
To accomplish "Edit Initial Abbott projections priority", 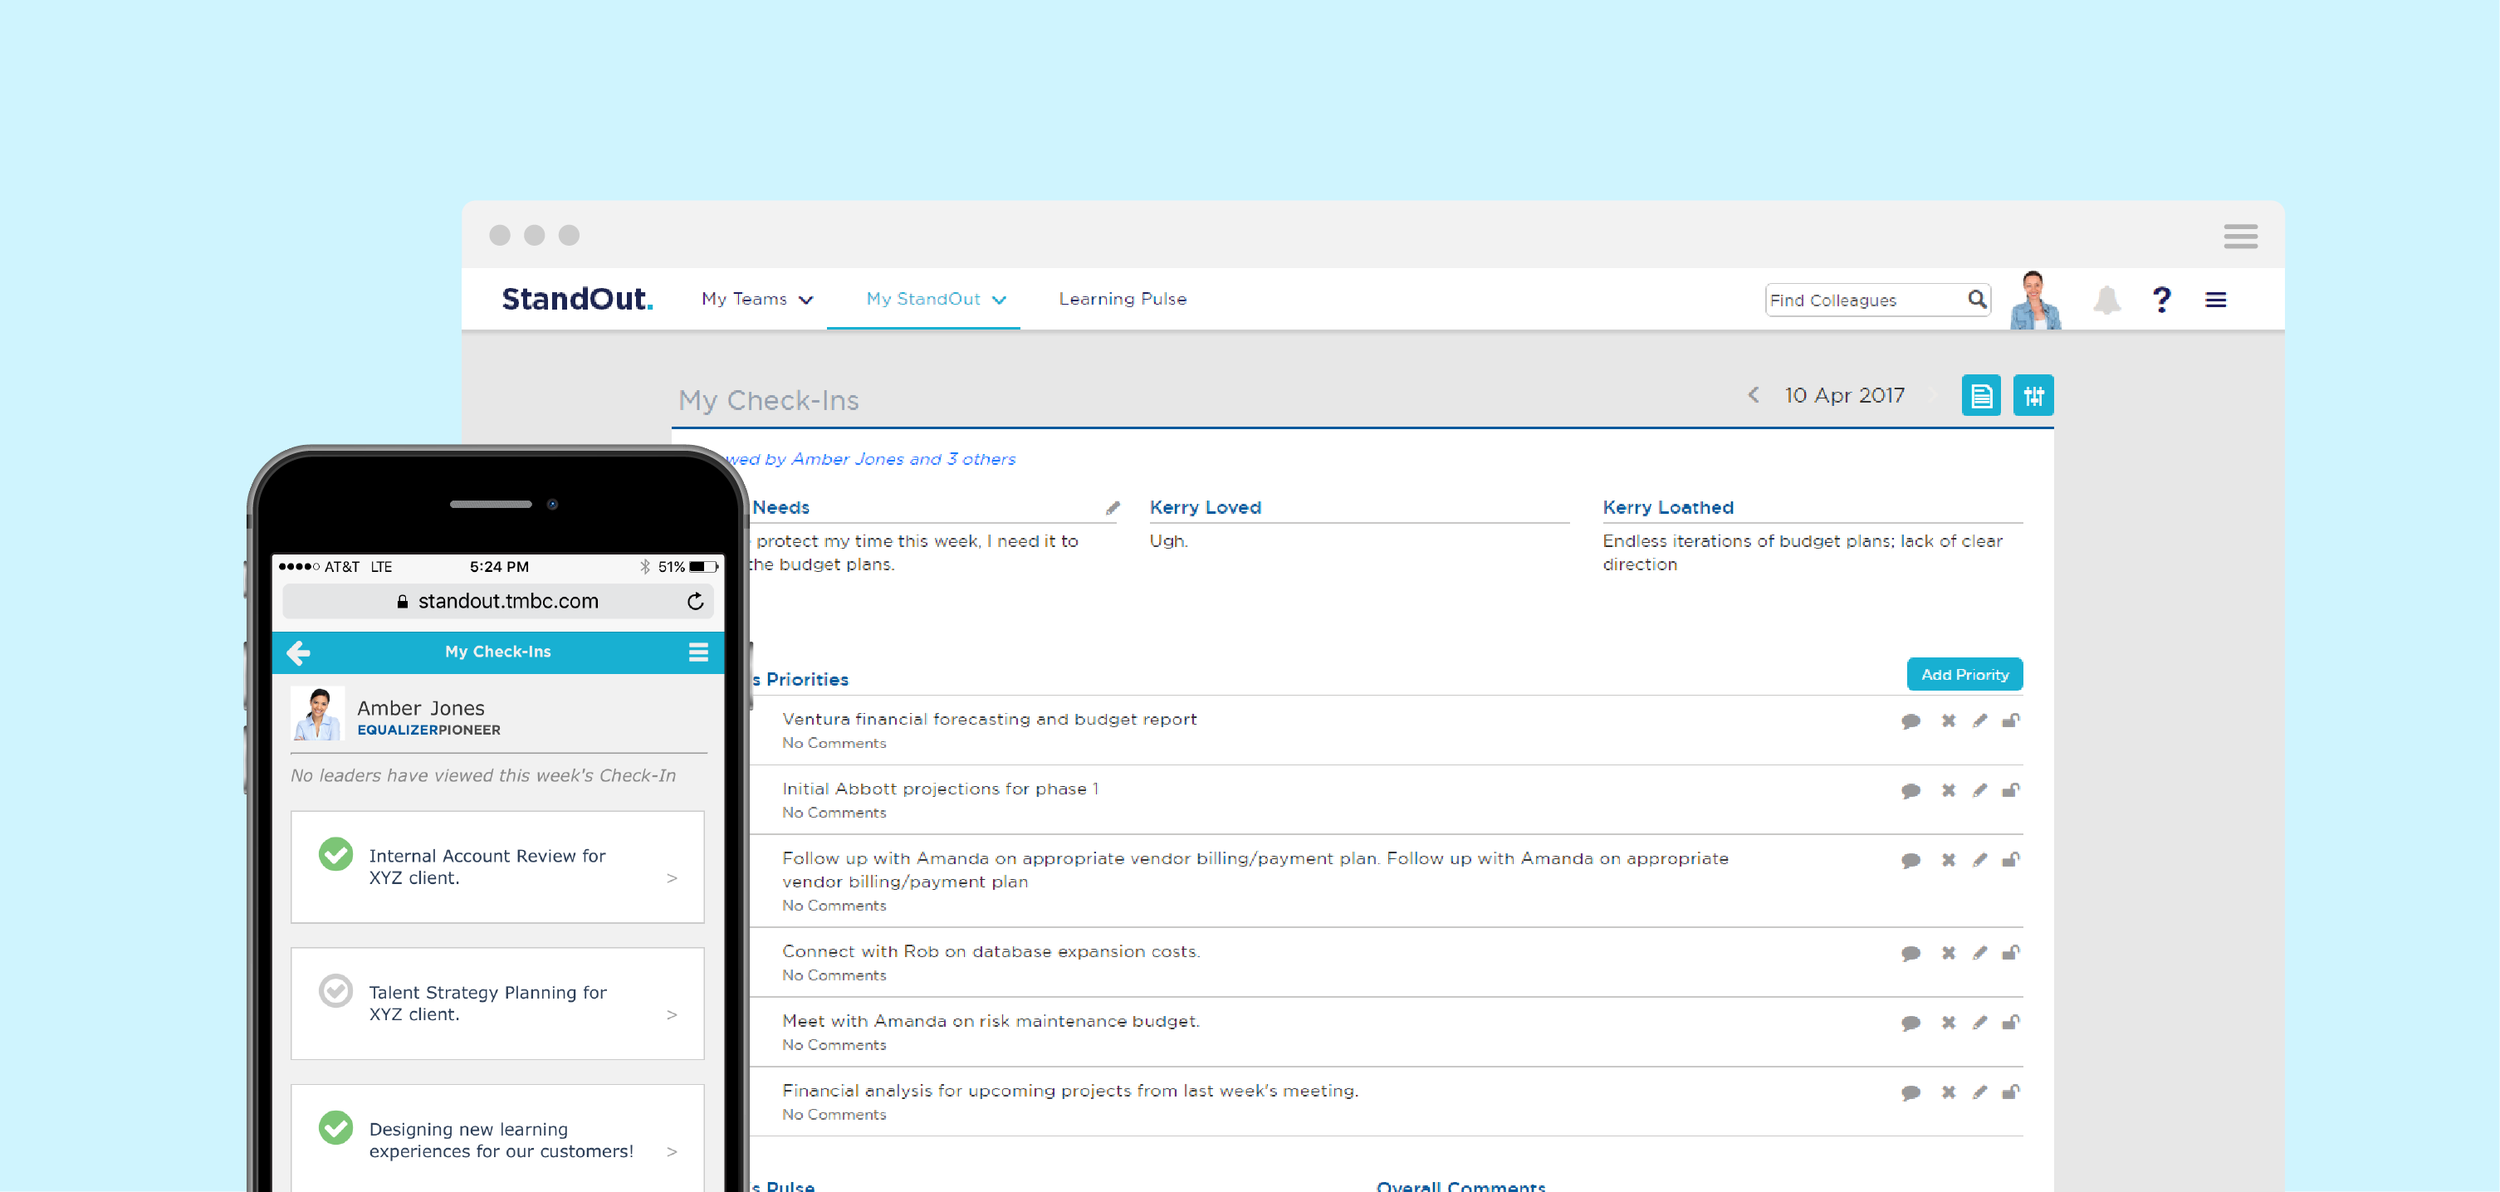I will click(x=1980, y=790).
